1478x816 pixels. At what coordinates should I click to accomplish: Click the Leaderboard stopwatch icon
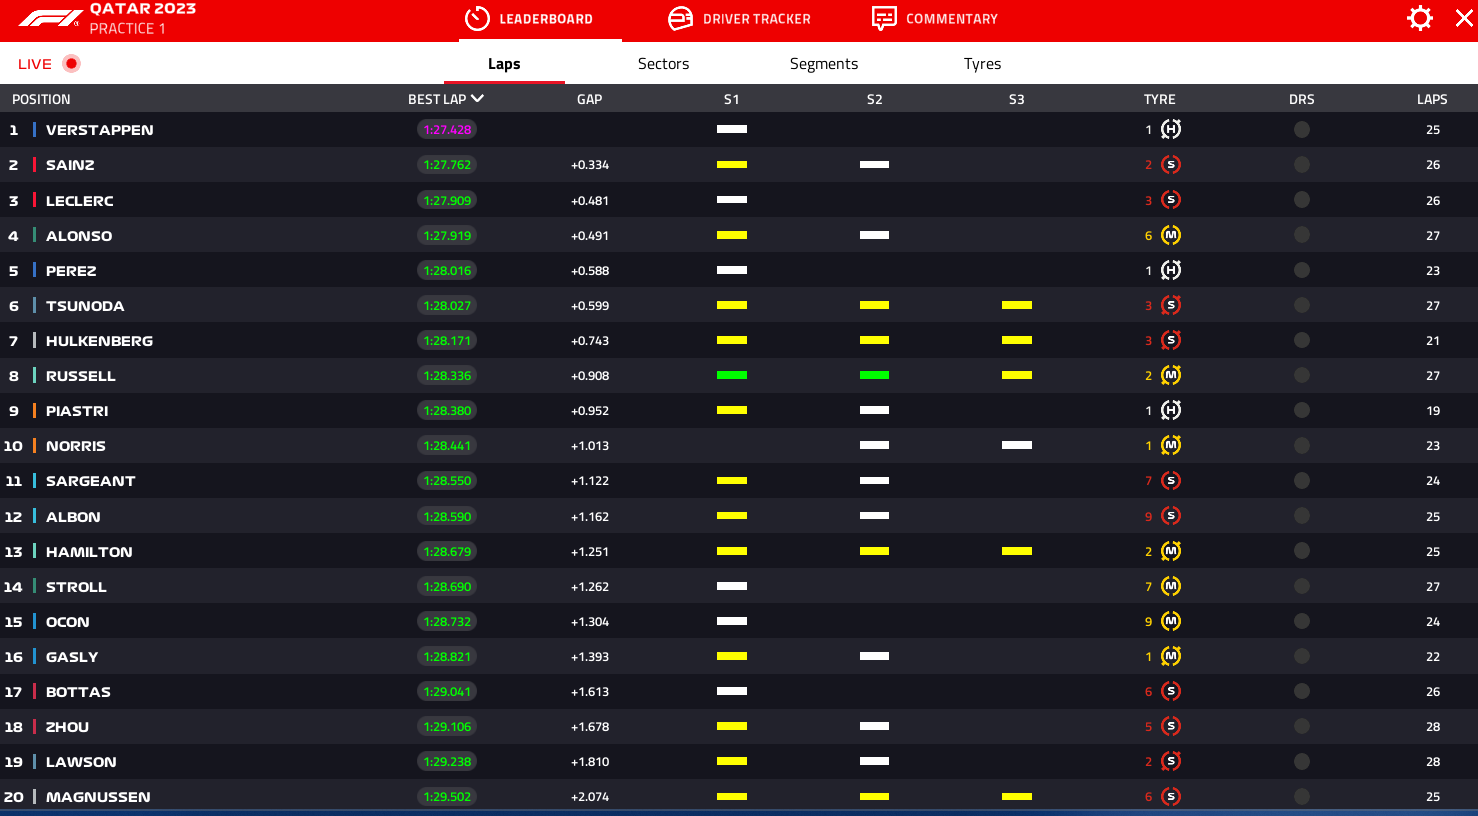477,19
